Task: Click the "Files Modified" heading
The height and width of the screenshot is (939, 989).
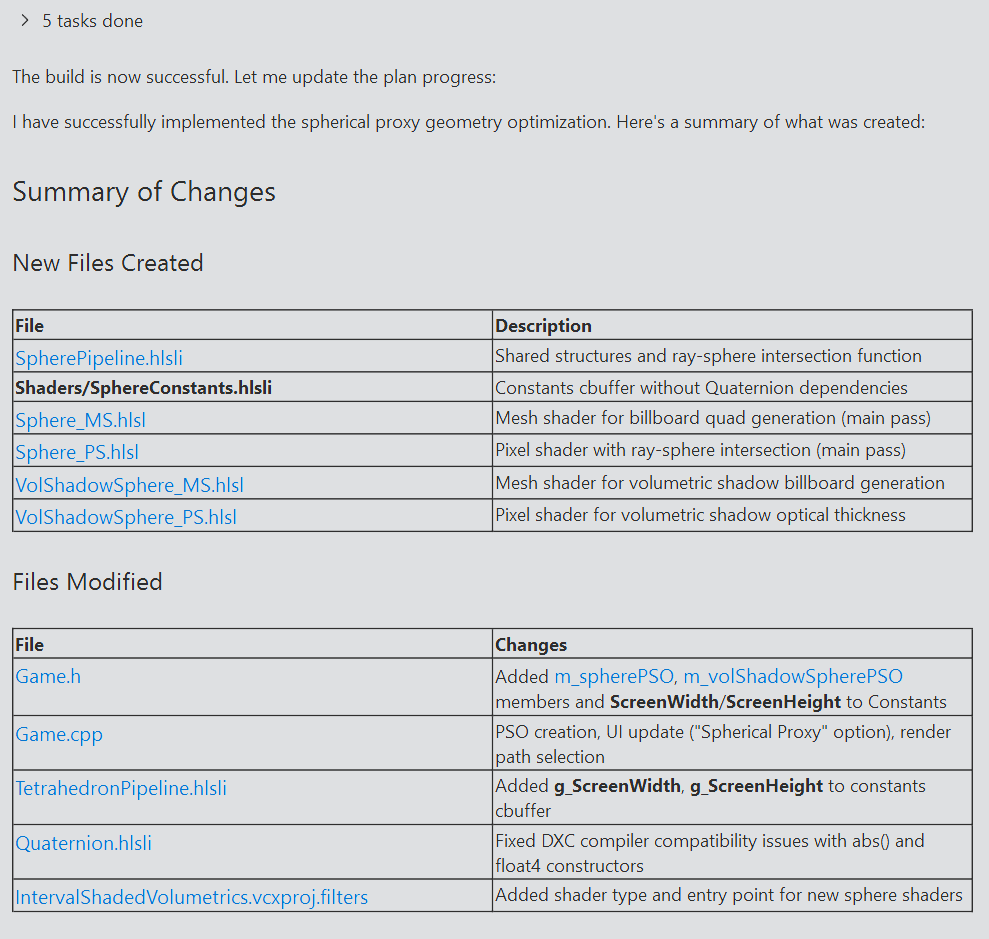Action: click(87, 582)
